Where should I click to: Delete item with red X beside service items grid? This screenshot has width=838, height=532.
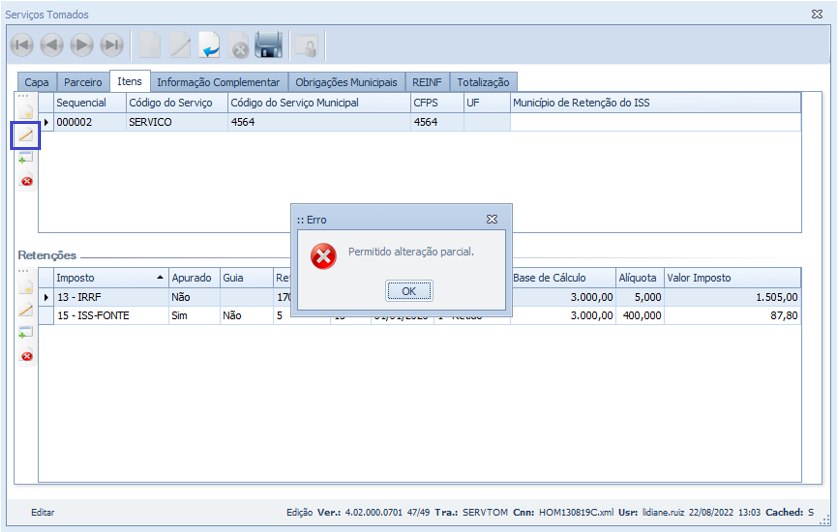point(26,181)
